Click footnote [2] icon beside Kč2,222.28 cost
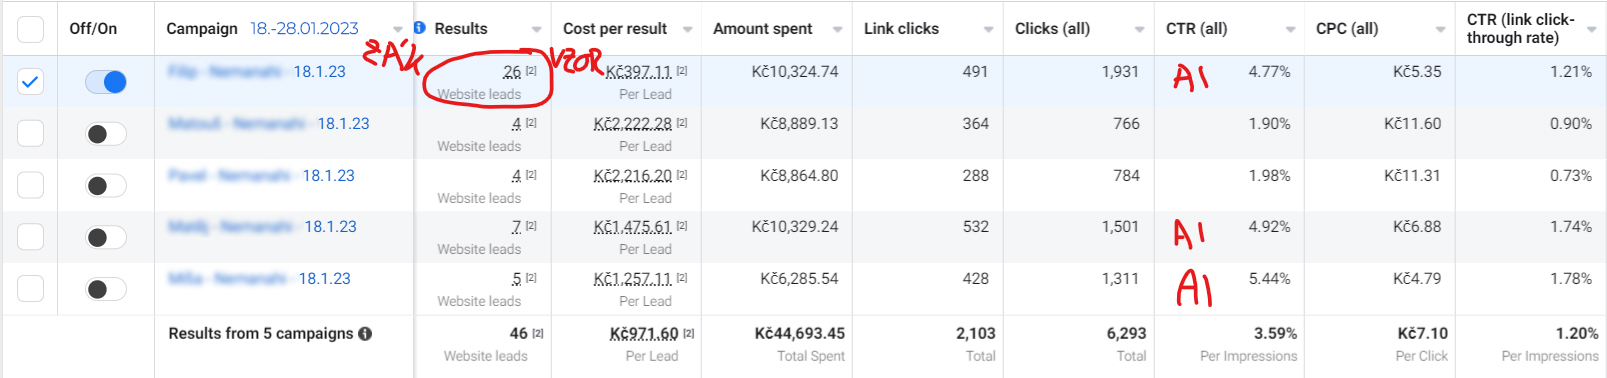The image size is (1607, 378). click(x=682, y=123)
